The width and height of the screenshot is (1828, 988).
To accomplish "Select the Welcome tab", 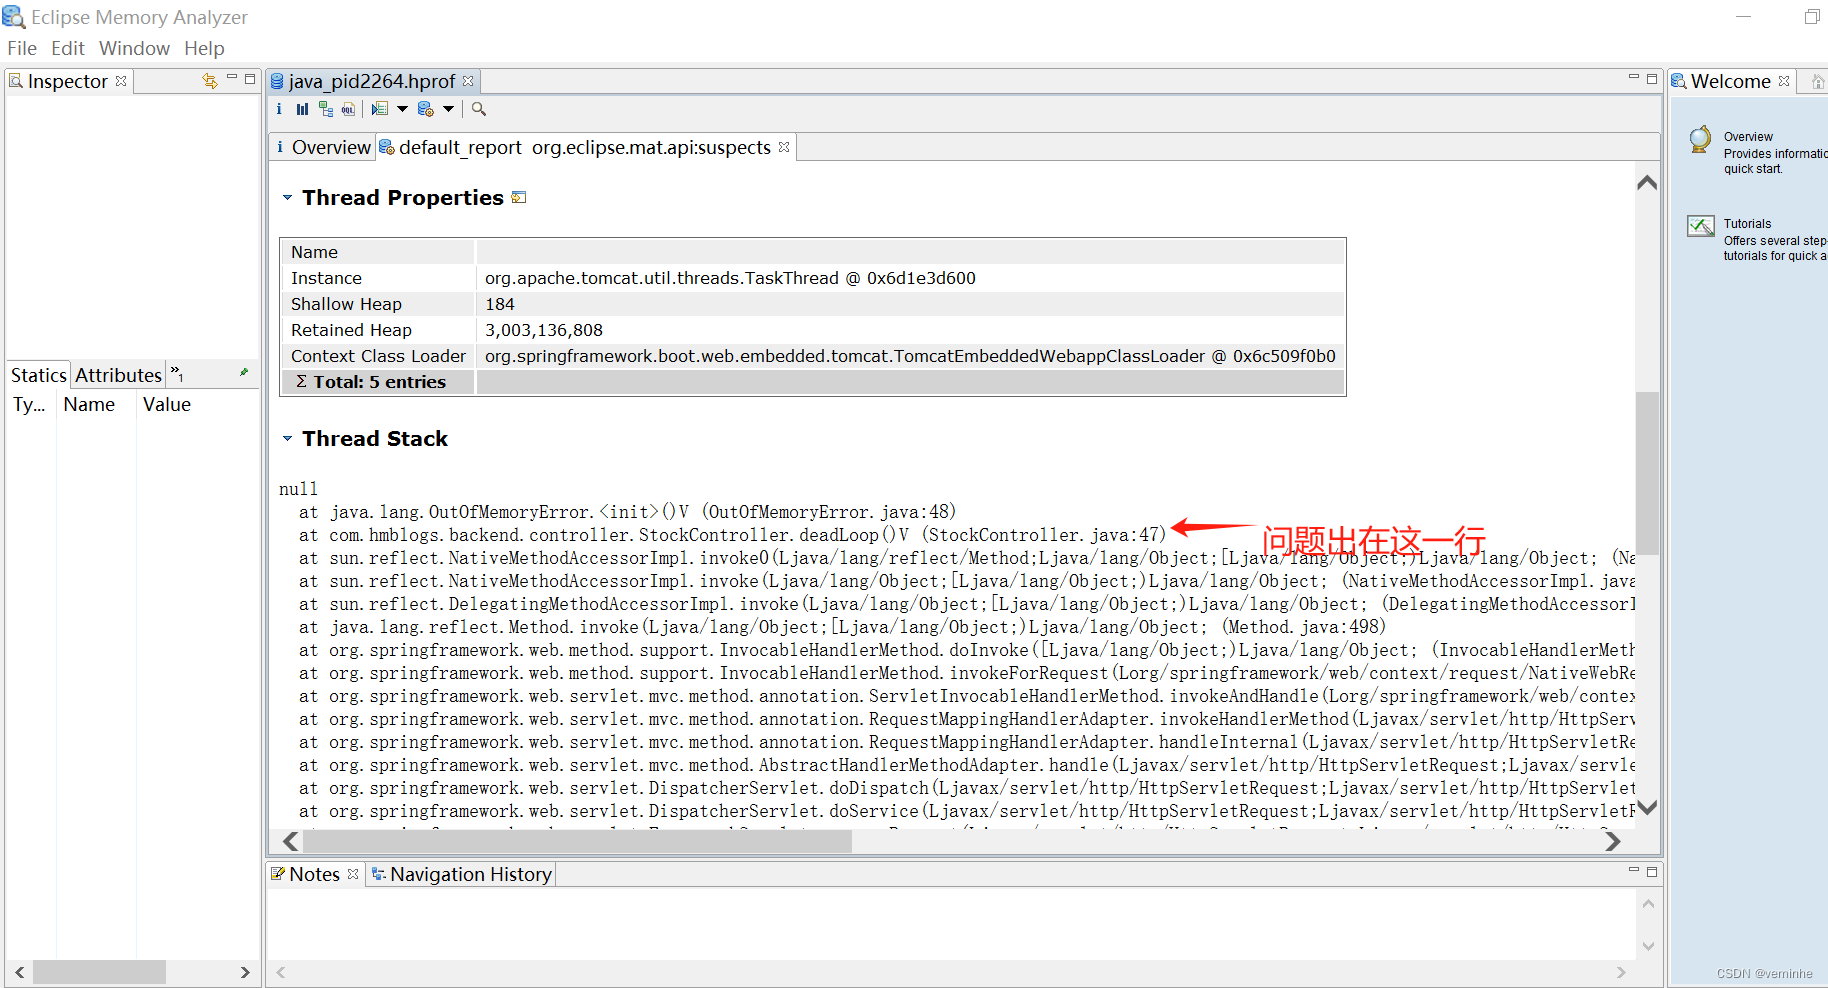I will 1730,81.
